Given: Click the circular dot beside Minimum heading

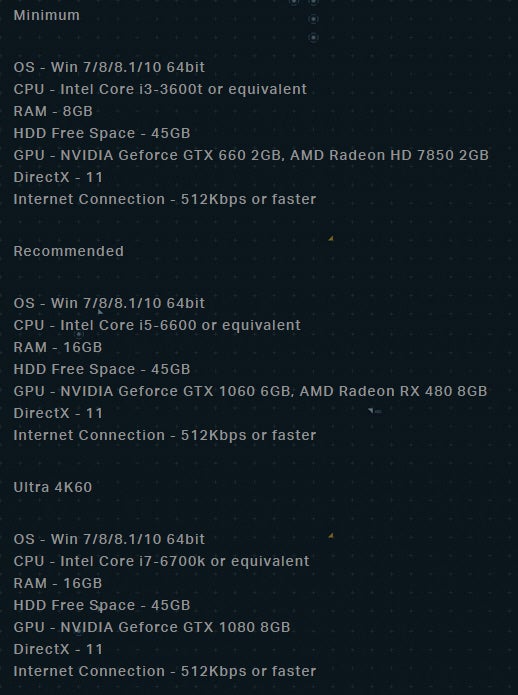Looking at the screenshot, I should click(313, 19).
